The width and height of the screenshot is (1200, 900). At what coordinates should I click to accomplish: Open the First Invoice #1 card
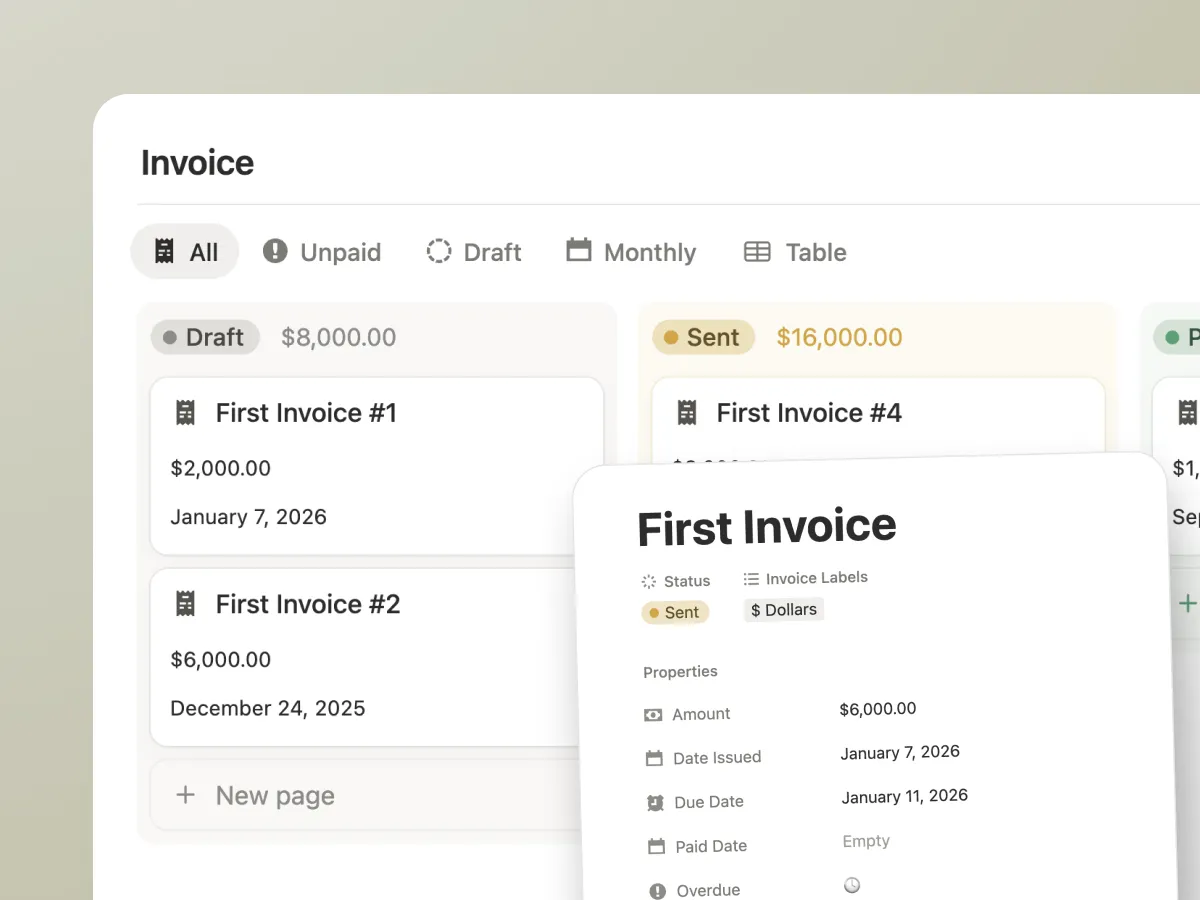tap(377, 465)
